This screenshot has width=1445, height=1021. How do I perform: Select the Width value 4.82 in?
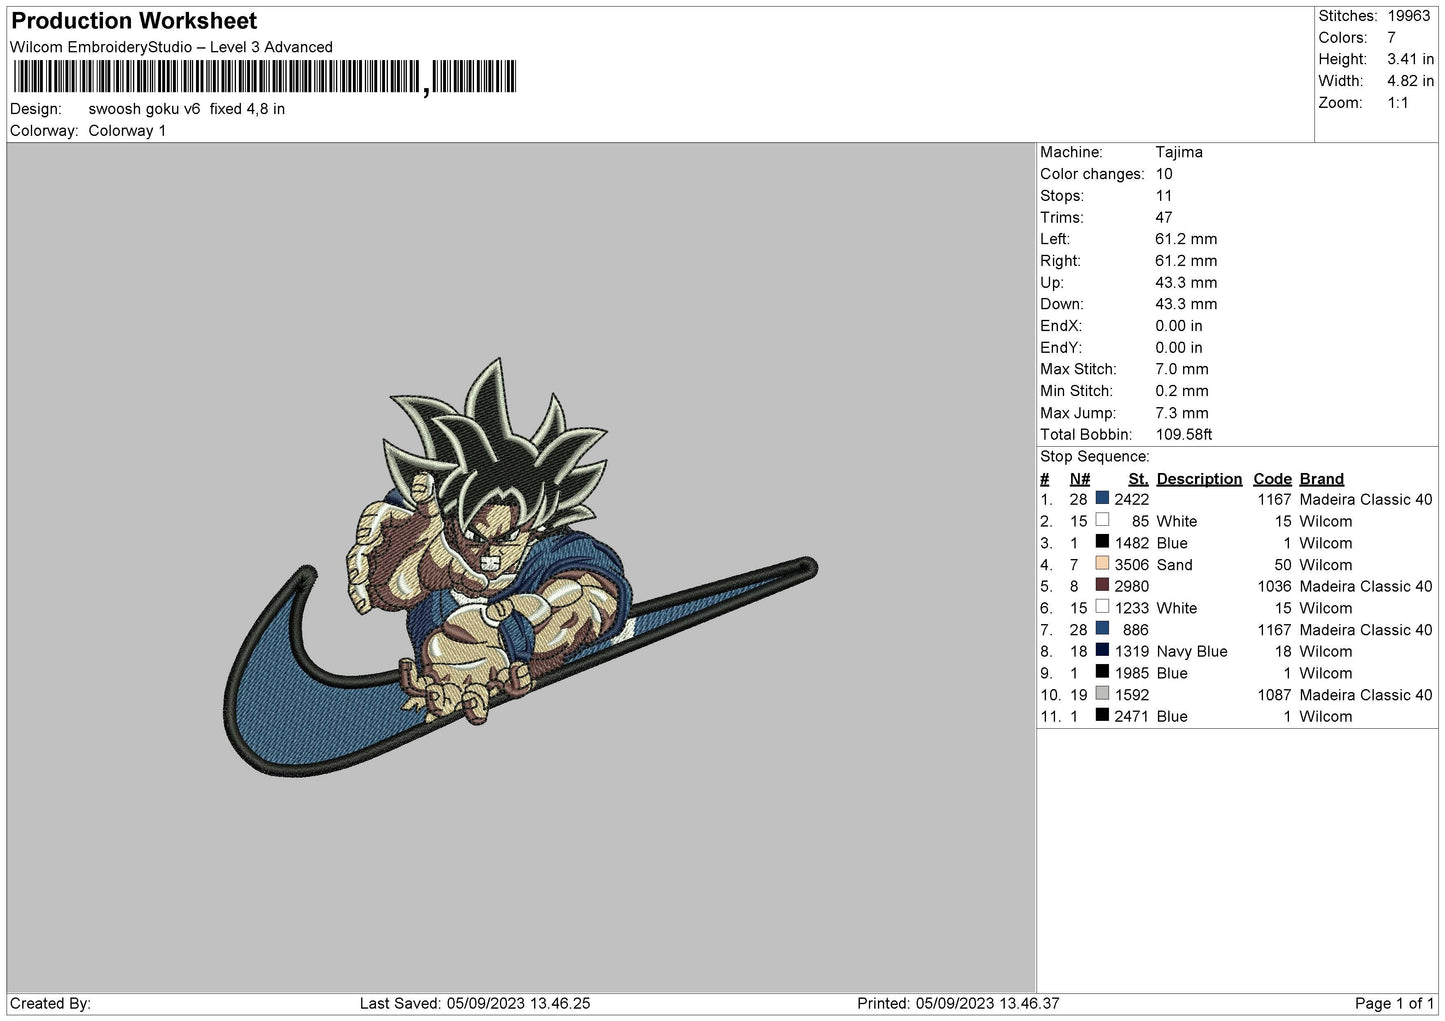1410,81
